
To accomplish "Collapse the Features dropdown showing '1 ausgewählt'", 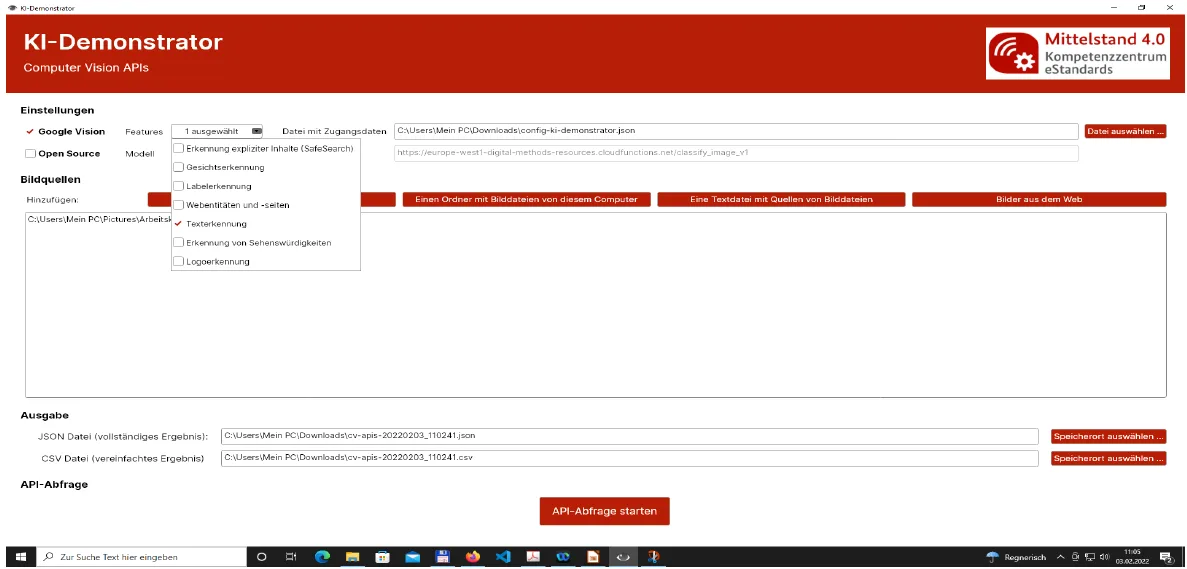I will pyautogui.click(x=217, y=131).
